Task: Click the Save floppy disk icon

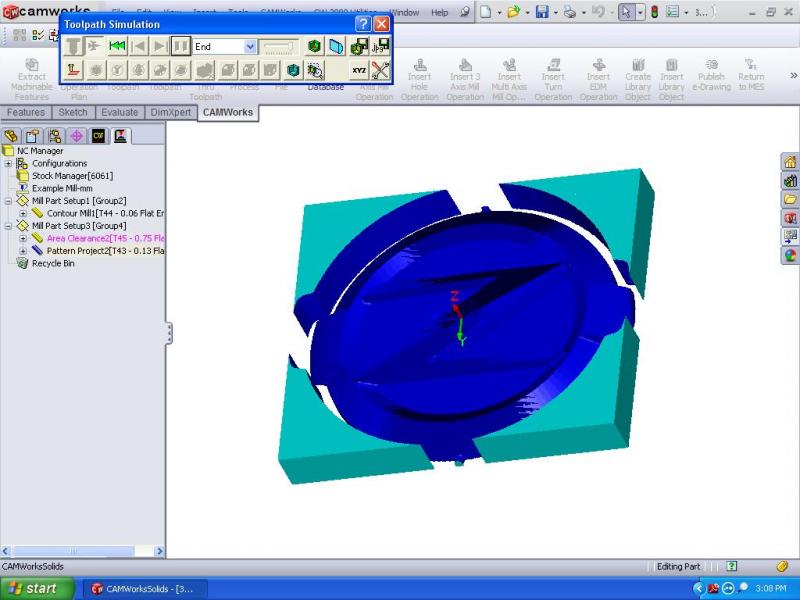Action: click(542, 12)
